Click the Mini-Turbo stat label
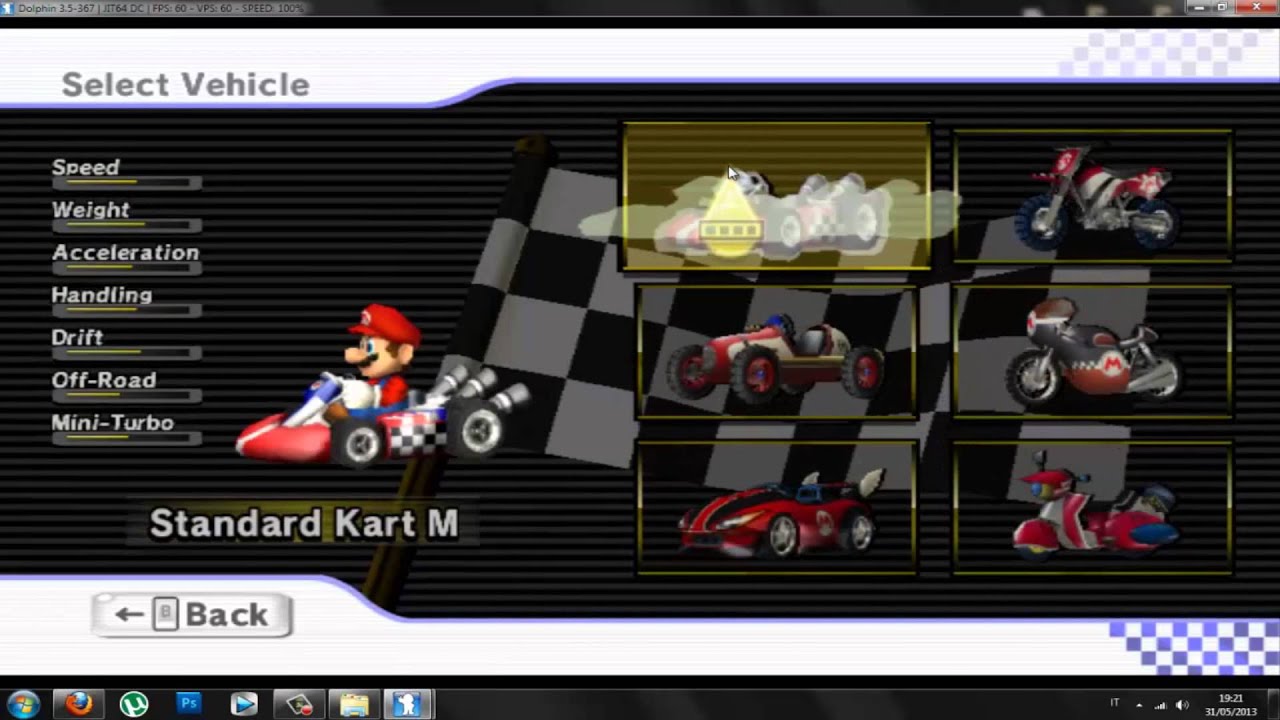This screenshot has height=720, width=1280. [113, 423]
